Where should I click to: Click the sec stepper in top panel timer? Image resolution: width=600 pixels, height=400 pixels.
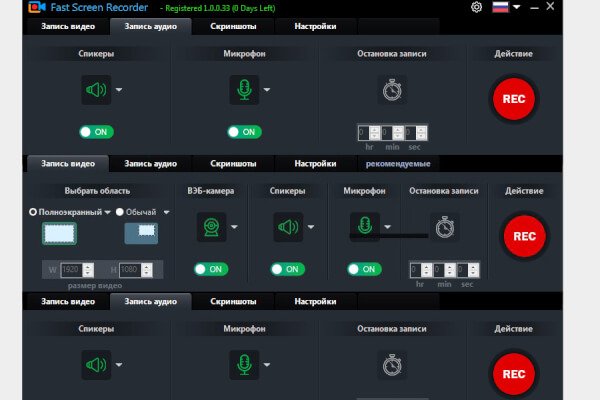tap(421, 133)
